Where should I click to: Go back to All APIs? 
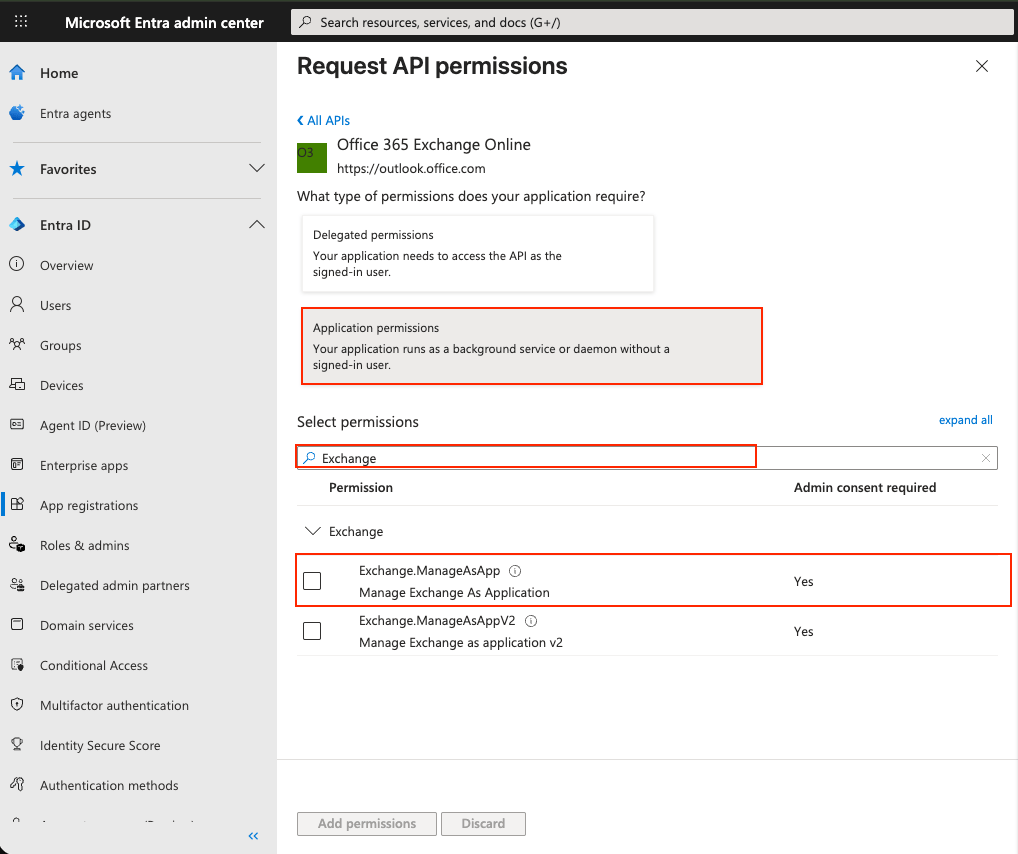coord(323,120)
